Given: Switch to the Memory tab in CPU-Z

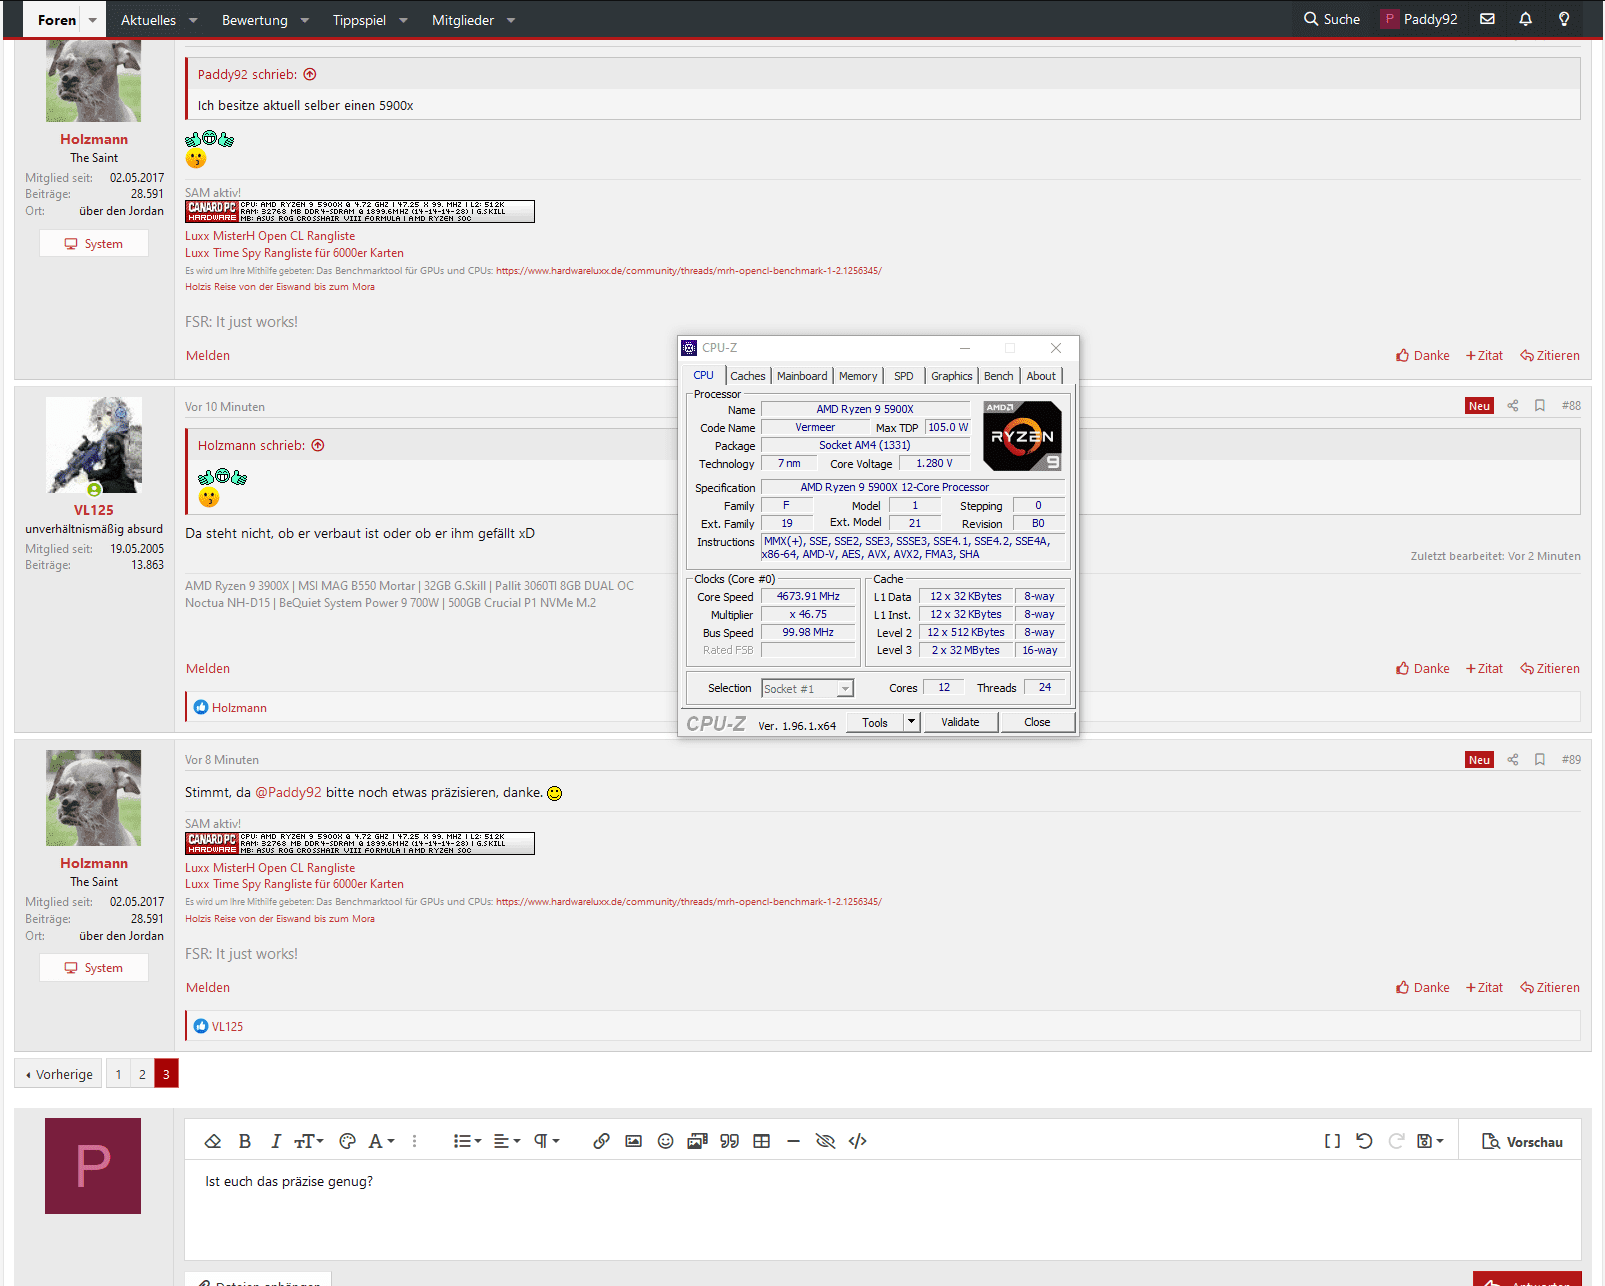Looking at the screenshot, I should 858,376.
